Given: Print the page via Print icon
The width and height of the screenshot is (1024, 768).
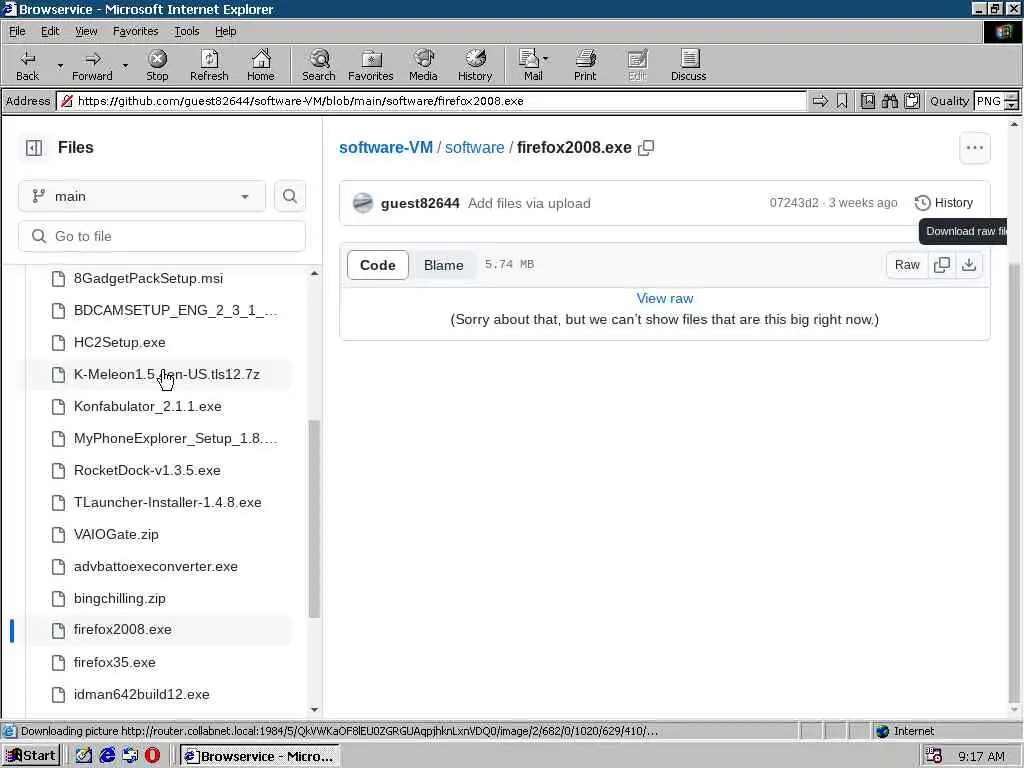Looking at the screenshot, I should 584,65.
